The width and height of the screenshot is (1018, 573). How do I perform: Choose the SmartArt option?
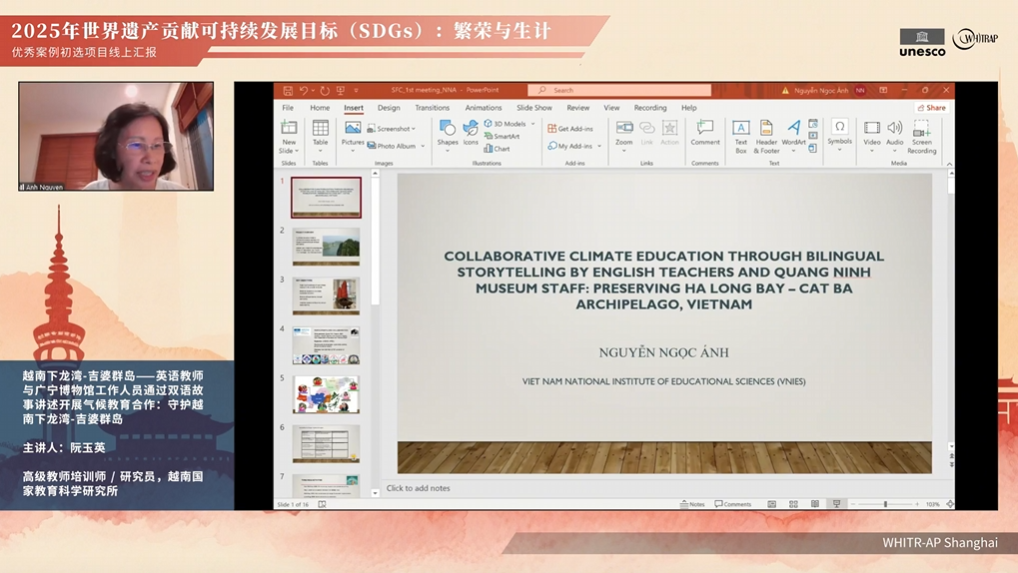pyautogui.click(x=502, y=136)
